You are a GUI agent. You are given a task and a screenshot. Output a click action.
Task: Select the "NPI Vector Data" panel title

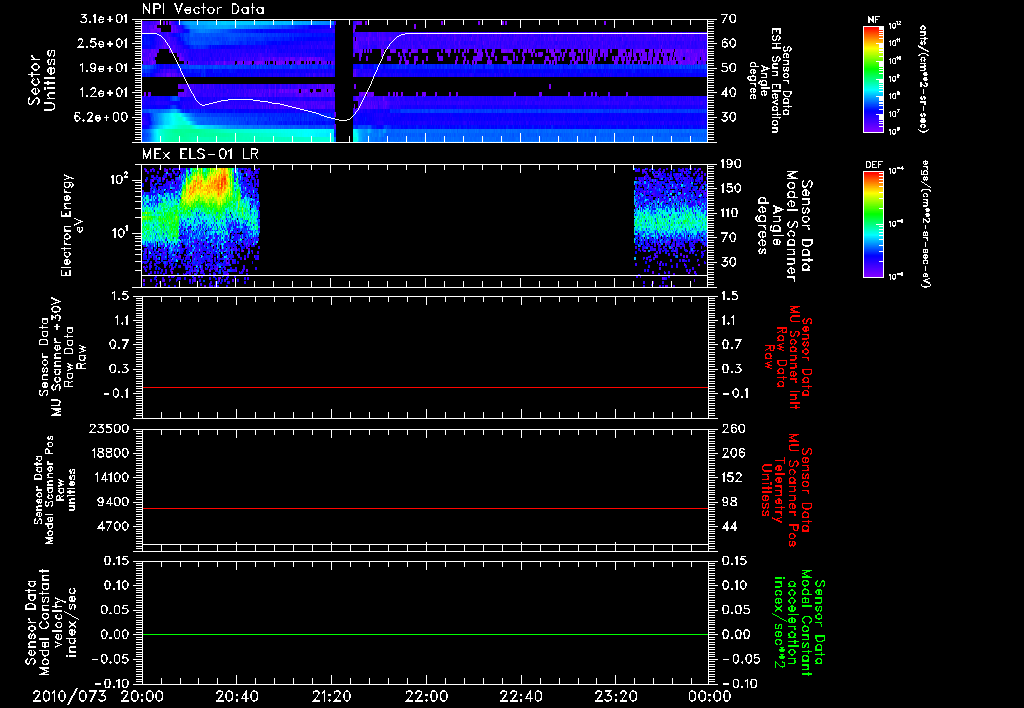(203, 9)
